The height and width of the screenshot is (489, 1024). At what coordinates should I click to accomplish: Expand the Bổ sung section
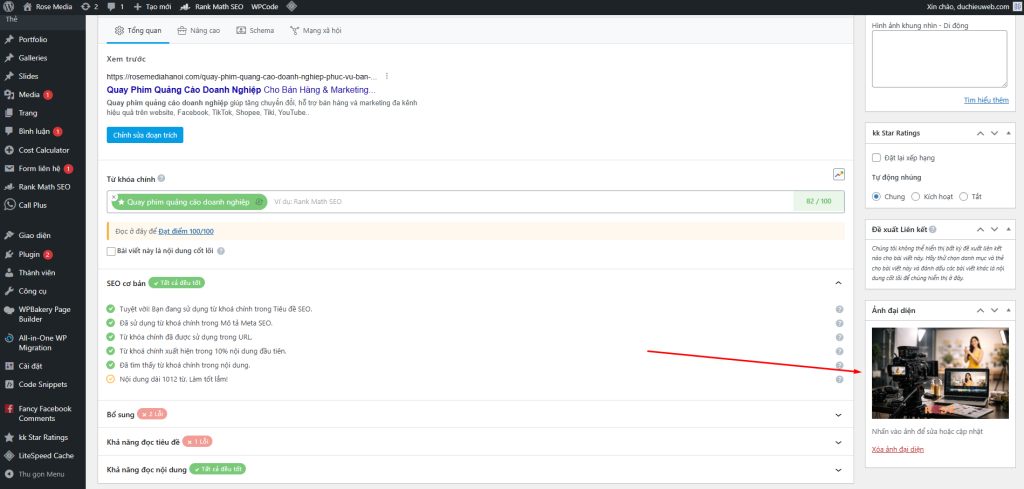[838, 413]
